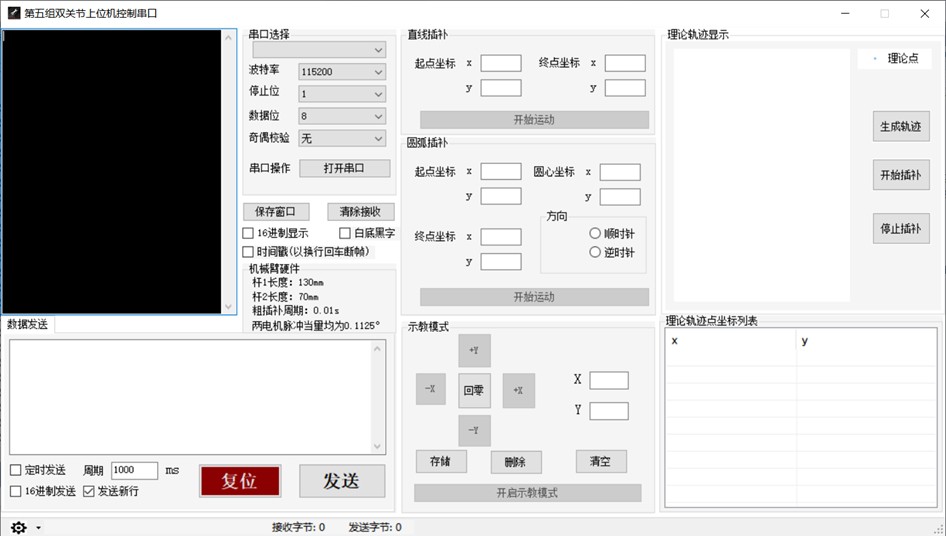Click the 保存窗口 button
Viewport: 946px width, 536px height.
(x=276, y=212)
